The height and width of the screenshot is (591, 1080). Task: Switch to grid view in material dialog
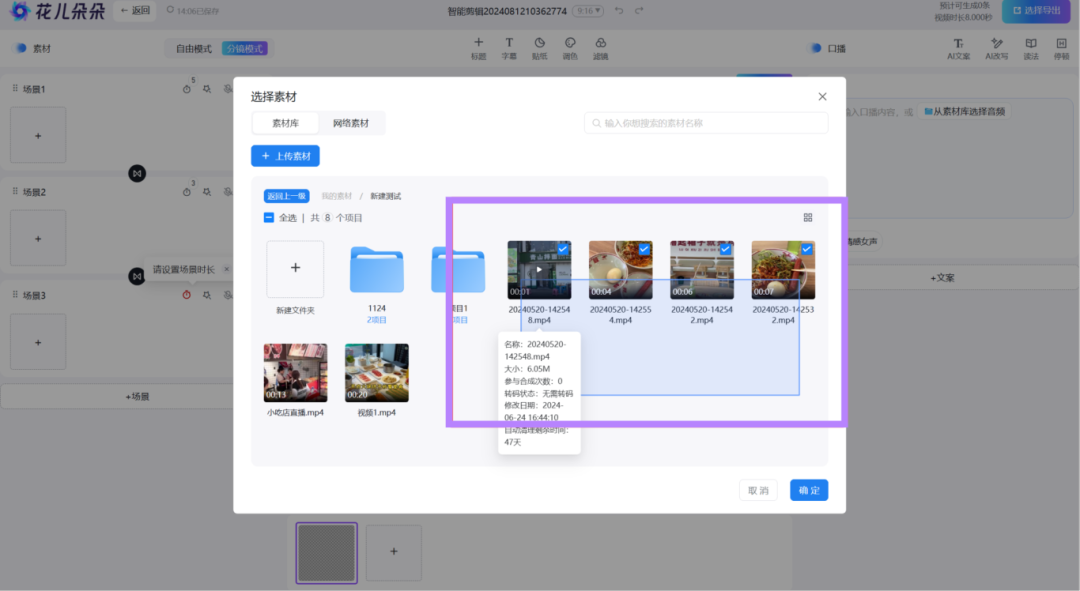click(x=808, y=218)
